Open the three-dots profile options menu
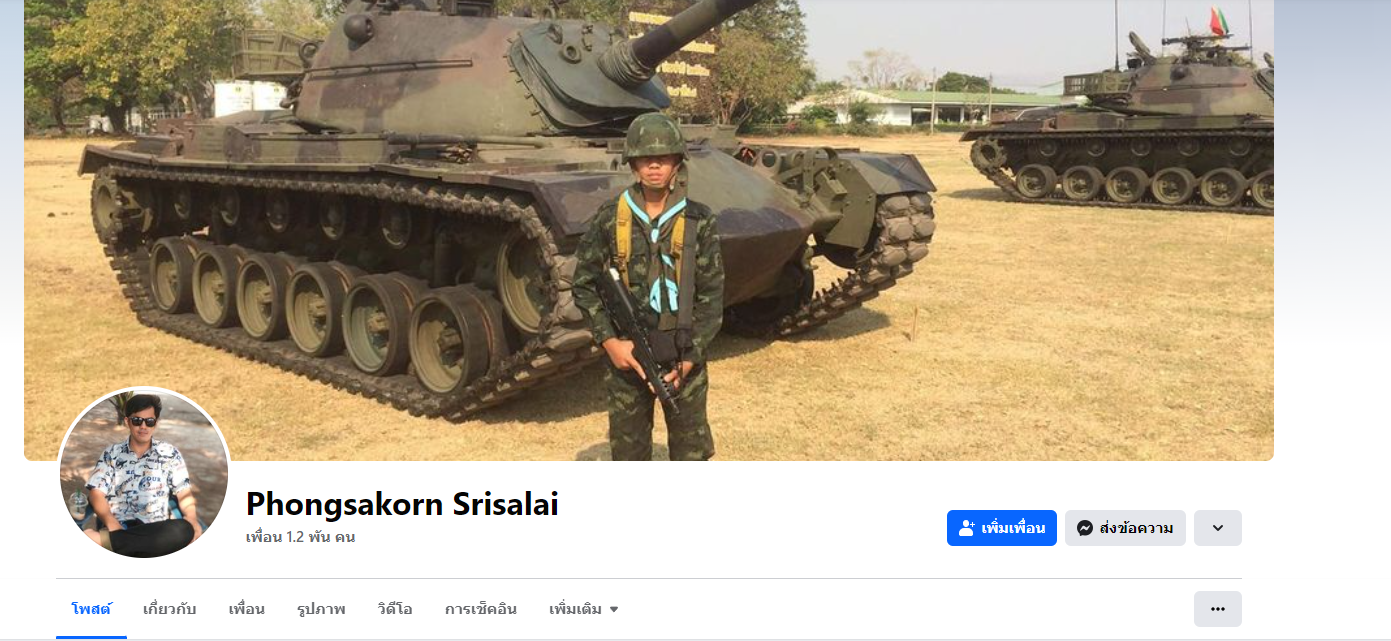The height and width of the screenshot is (641, 1391). (x=1217, y=608)
